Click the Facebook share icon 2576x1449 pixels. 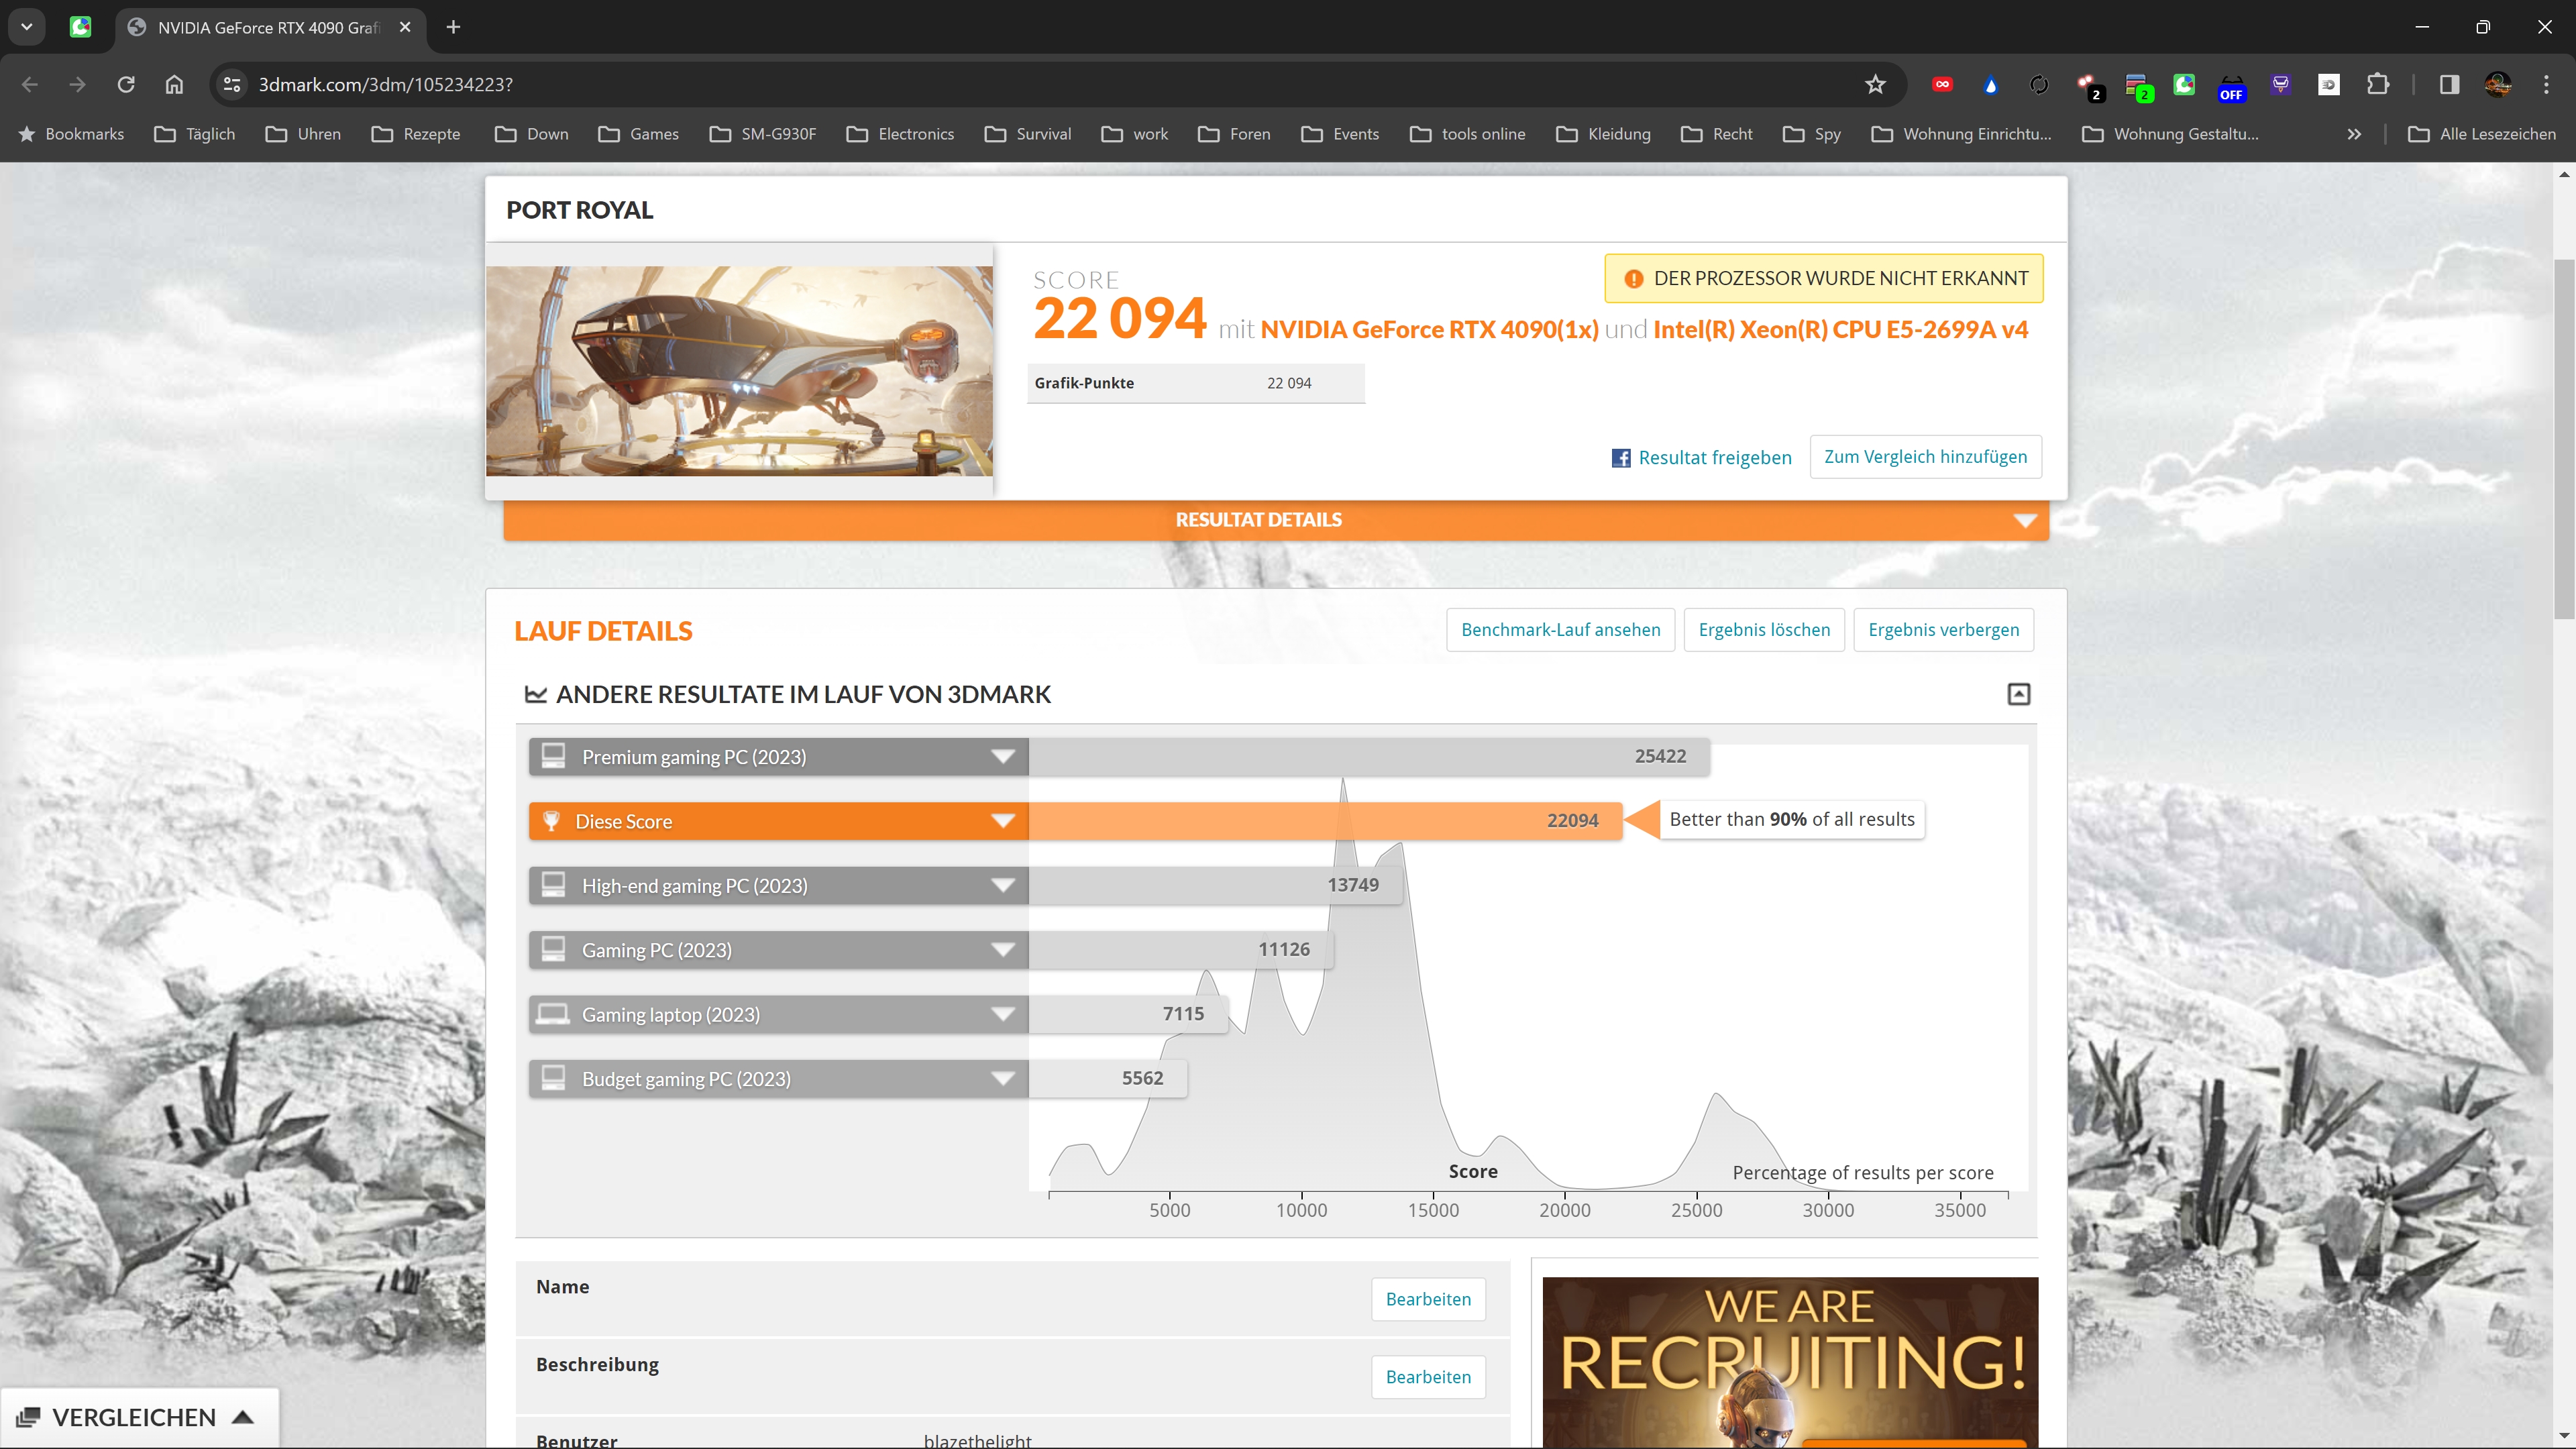pos(1621,458)
